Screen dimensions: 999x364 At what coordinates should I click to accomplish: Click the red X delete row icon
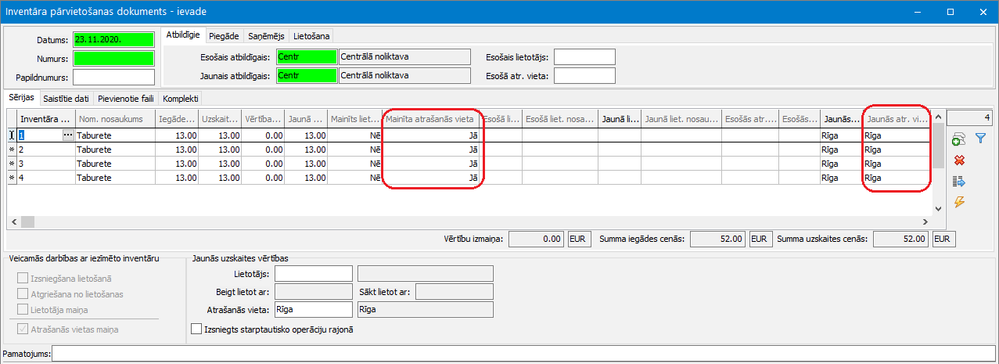tap(959, 160)
